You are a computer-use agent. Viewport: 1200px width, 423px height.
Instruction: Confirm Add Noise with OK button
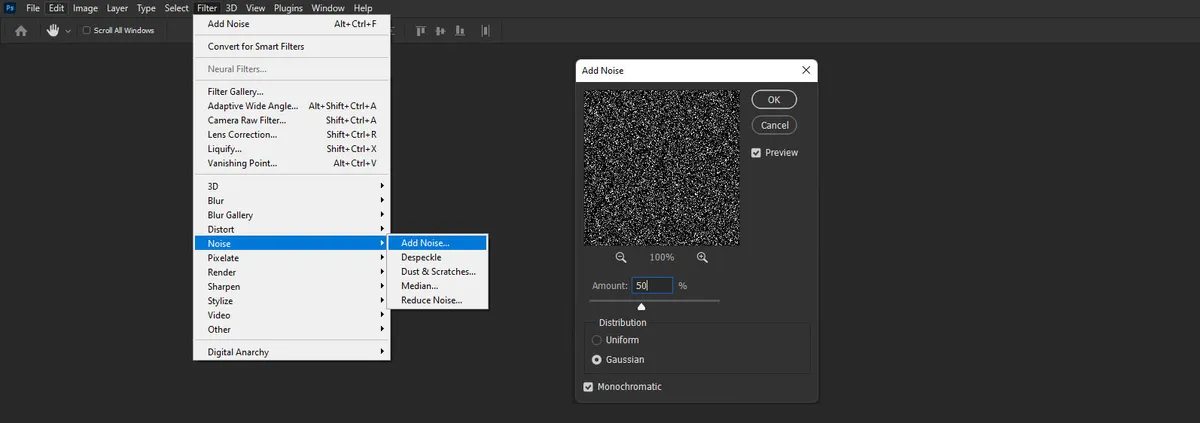click(774, 100)
